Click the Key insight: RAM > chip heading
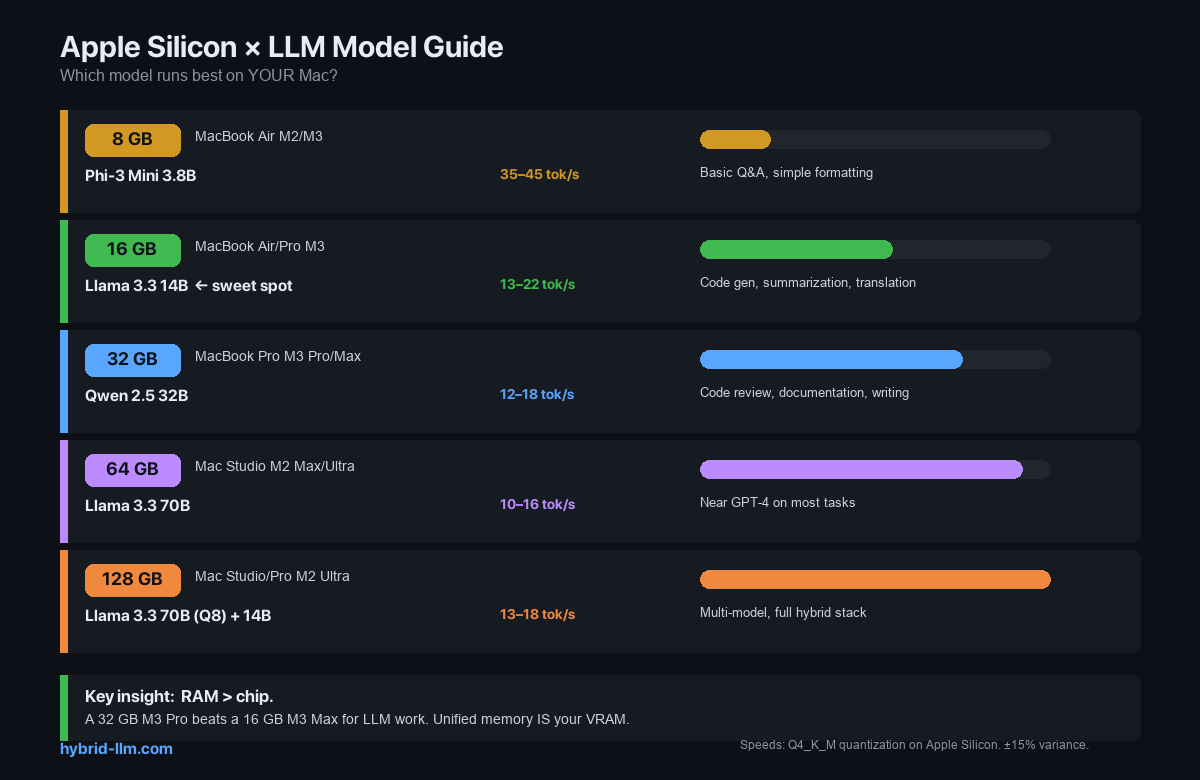This screenshot has height=780, width=1200. (x=179, y=696)
